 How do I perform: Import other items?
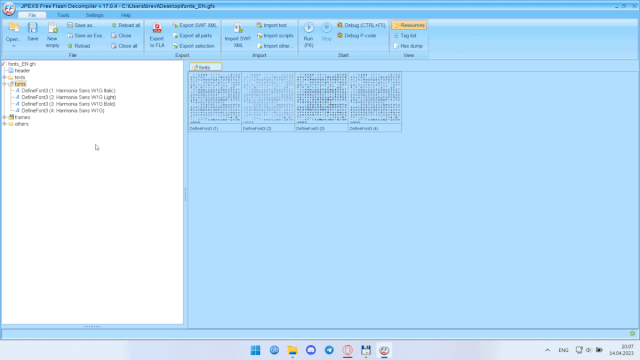(275, 46)
